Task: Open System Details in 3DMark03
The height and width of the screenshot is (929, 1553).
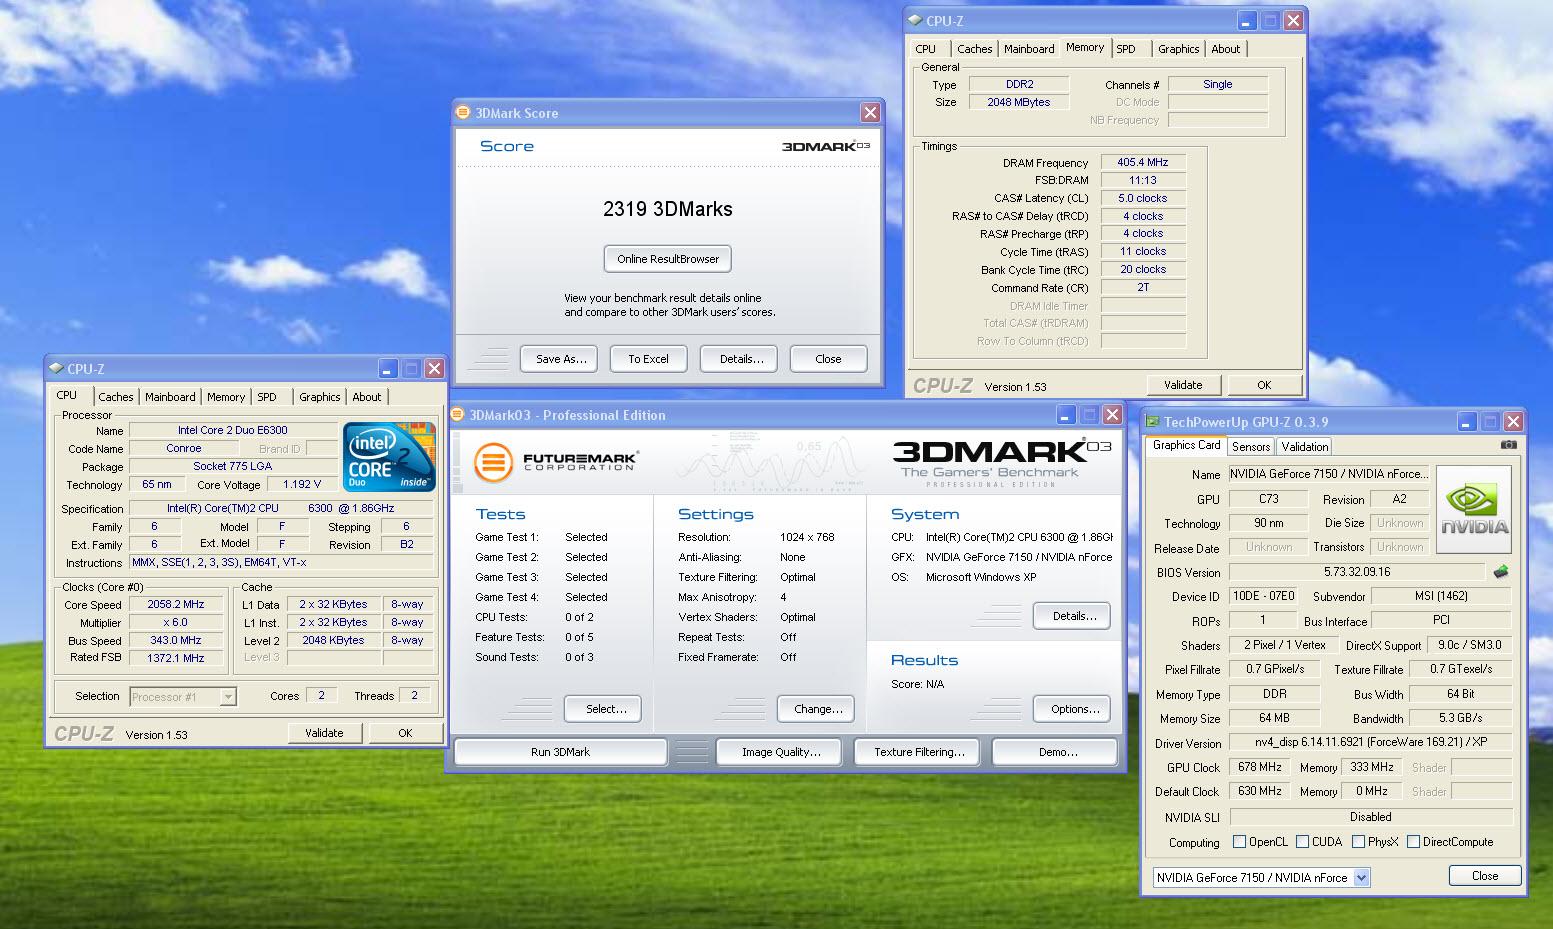Action: (x=1072, y=616)
